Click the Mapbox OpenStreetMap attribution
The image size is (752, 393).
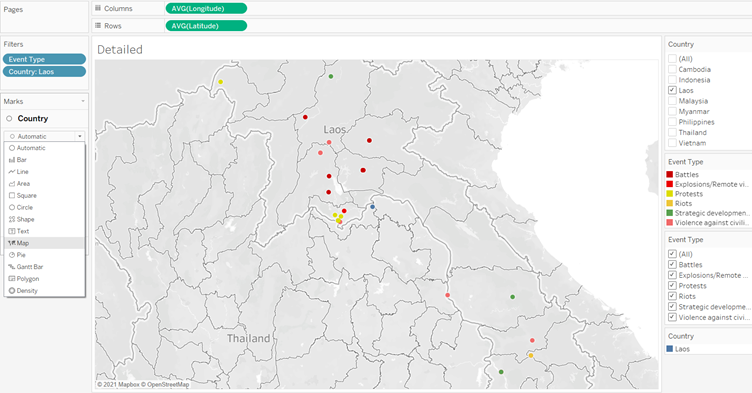[x=143, y=384]
